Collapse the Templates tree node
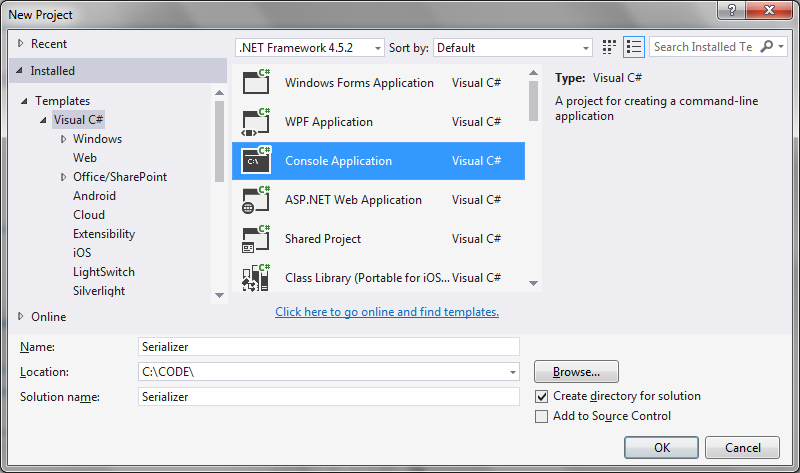Screen dimensions: 800x473 [24, 101]
